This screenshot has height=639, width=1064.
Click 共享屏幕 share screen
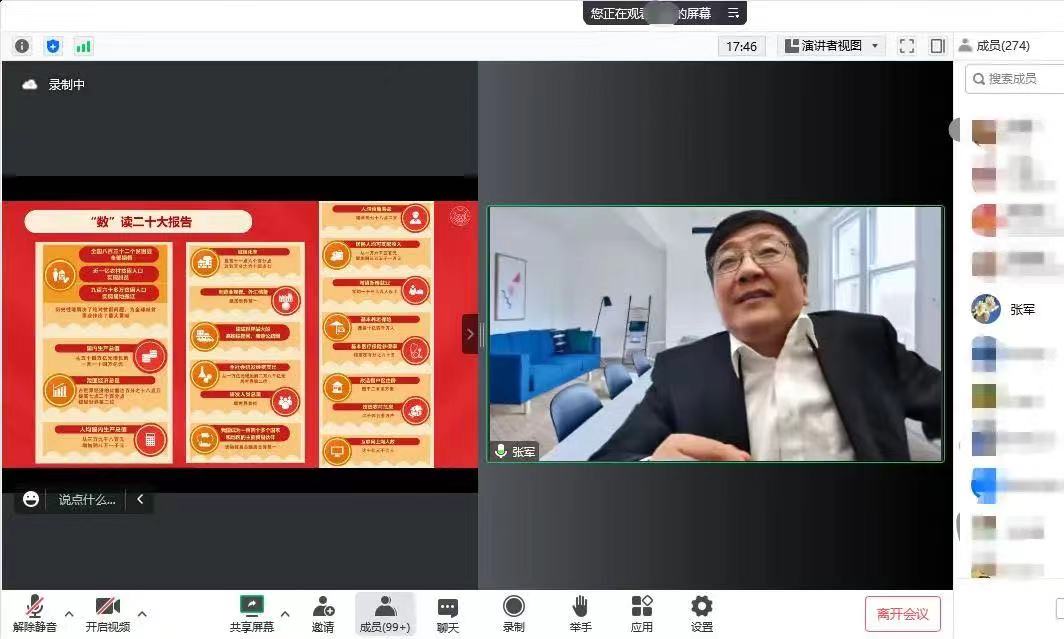click(x=251, y=613)
